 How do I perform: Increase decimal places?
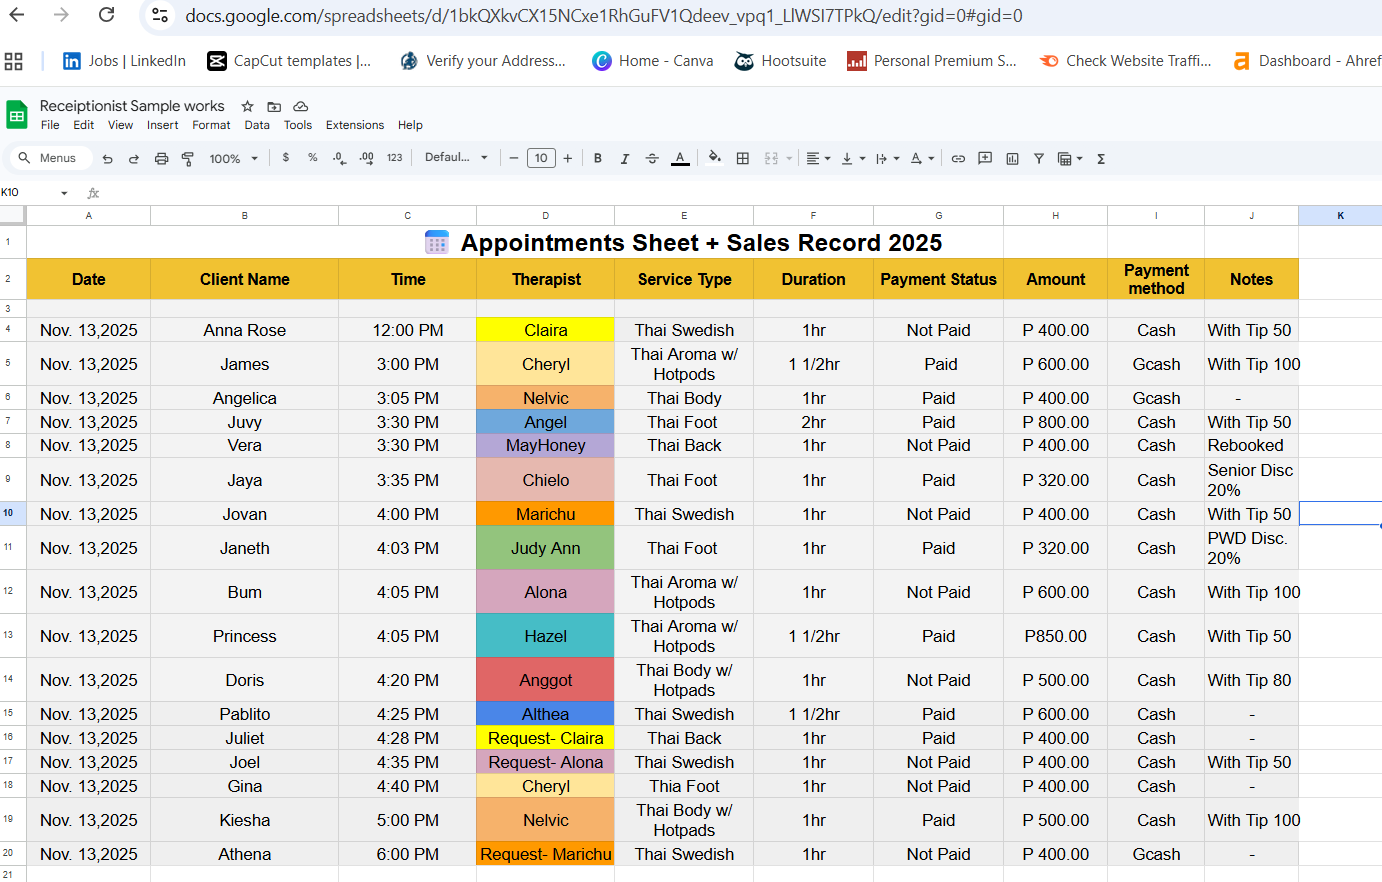click(x=367, y=158)
